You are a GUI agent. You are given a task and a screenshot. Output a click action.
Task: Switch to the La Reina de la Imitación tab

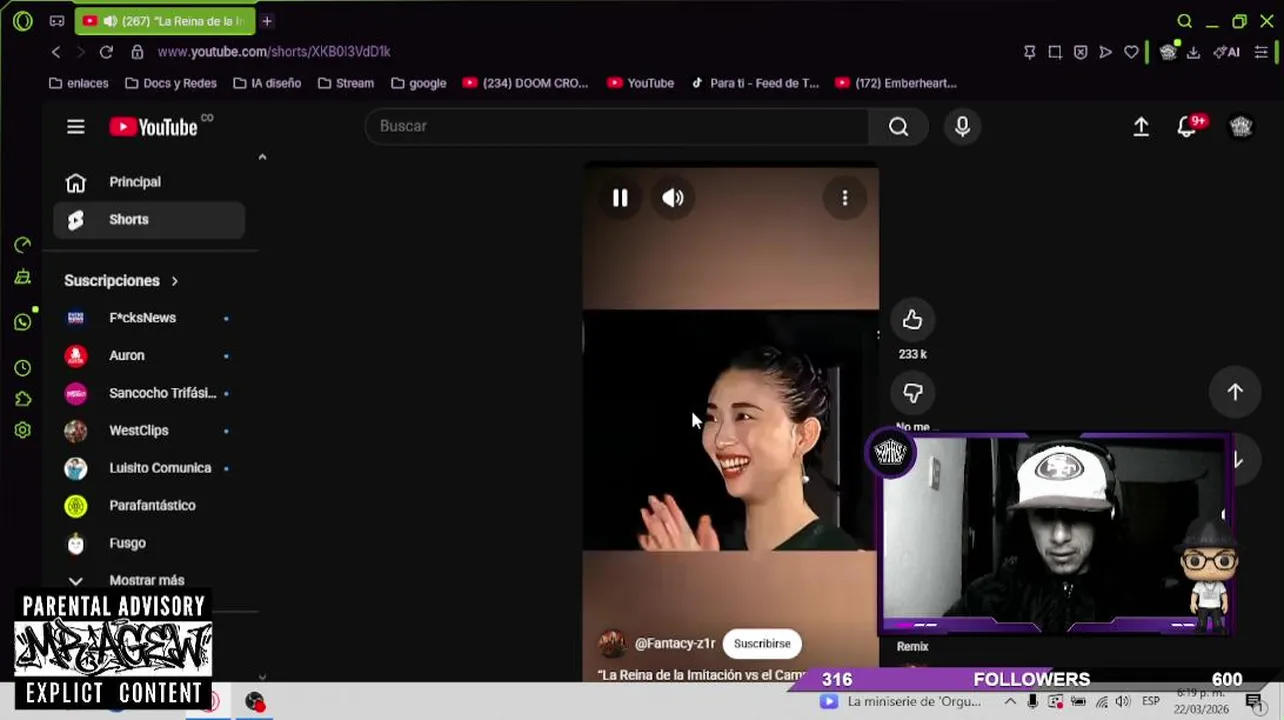(166, 21)
